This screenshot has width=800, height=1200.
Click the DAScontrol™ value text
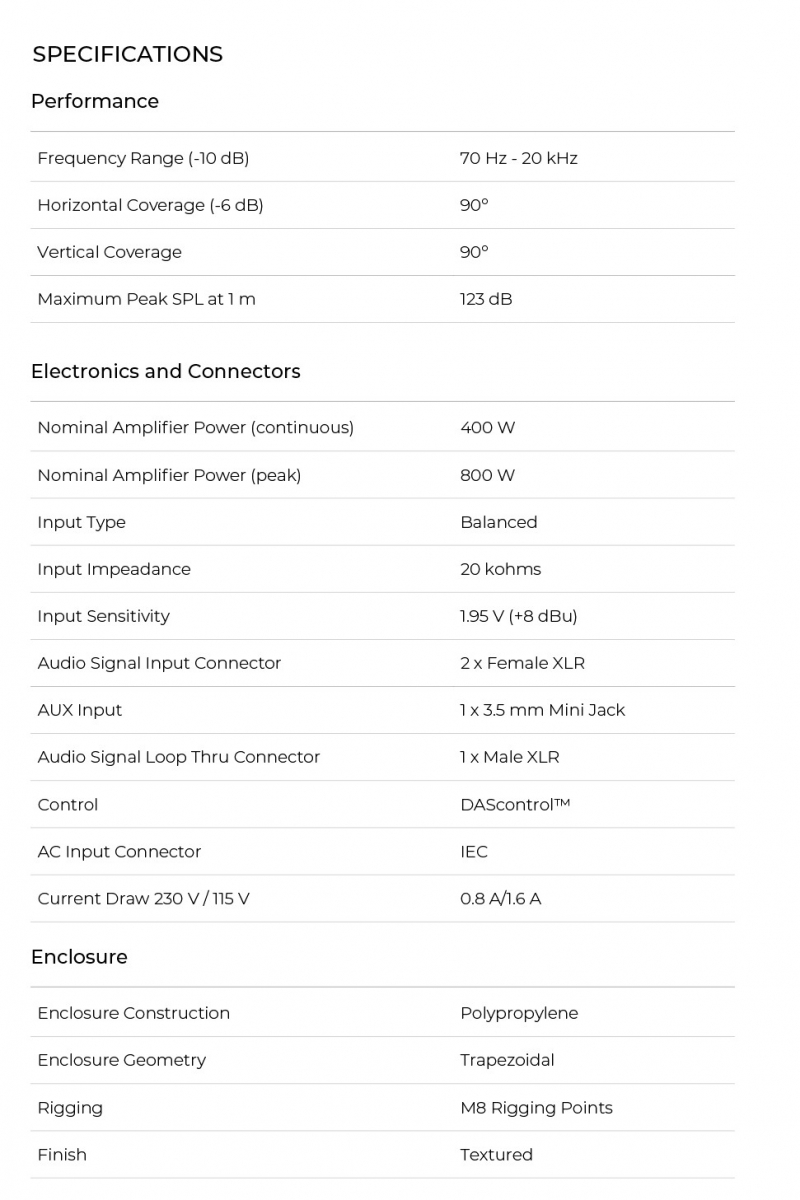(514, 805)
